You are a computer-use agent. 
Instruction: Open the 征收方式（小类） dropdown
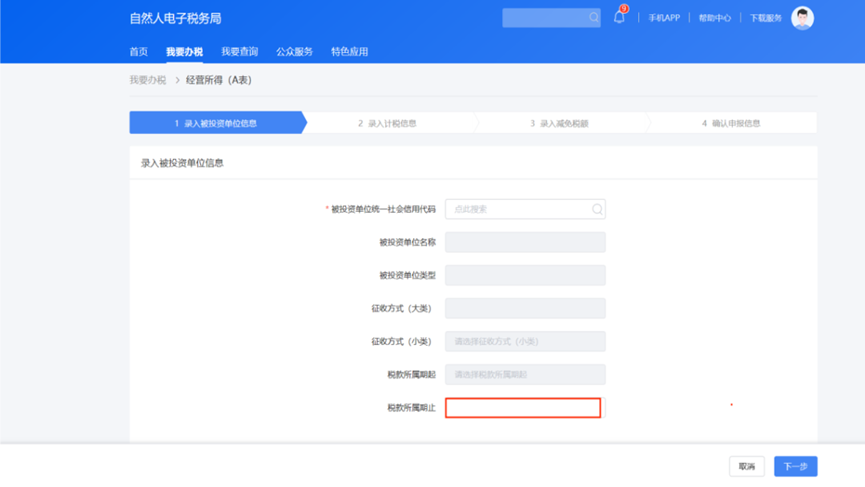(x=525, y=341)
